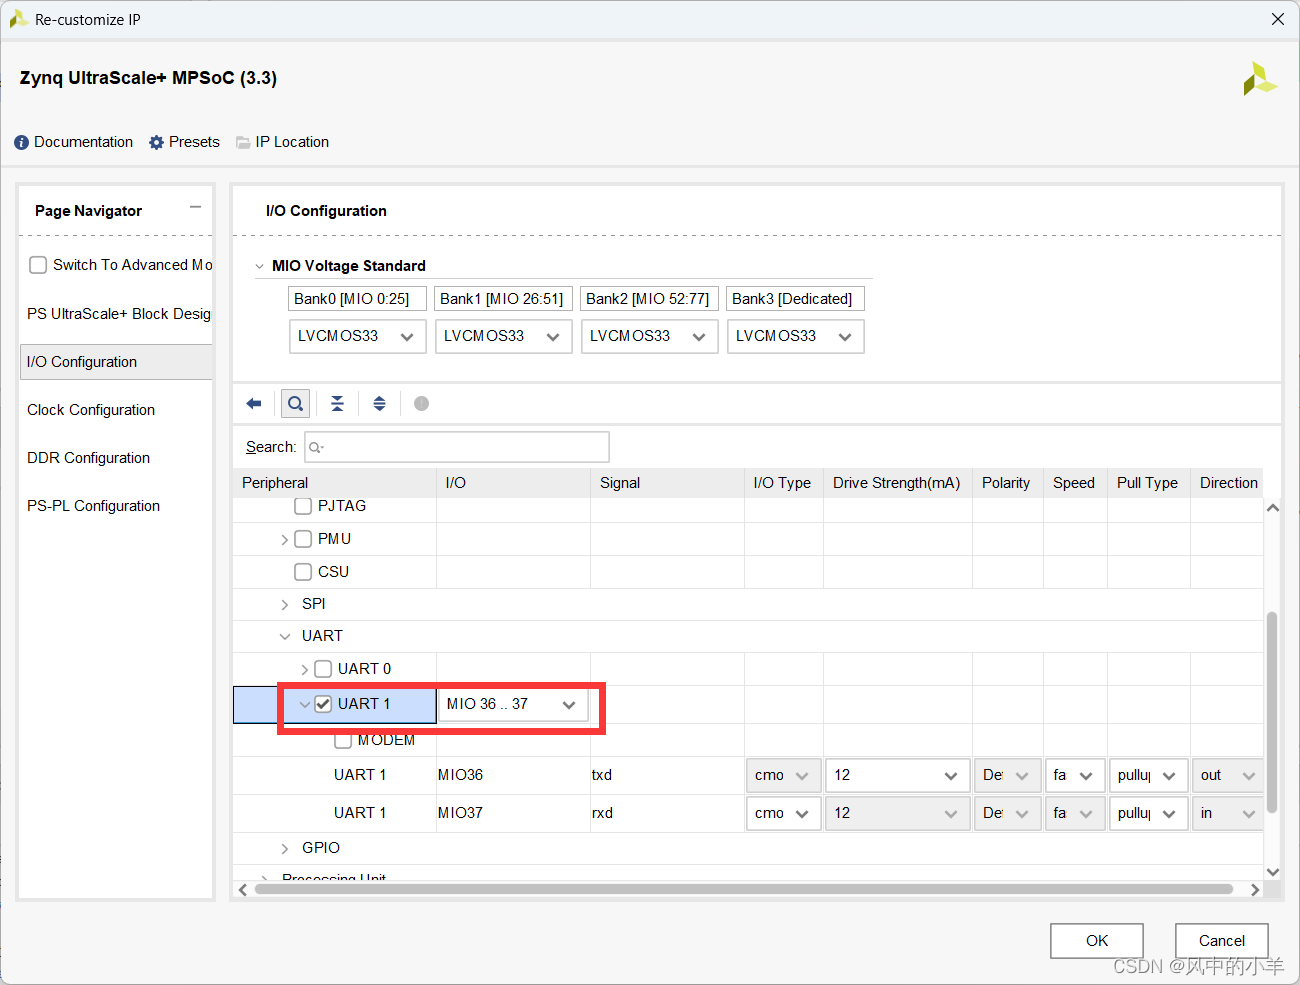Open MIO36 direction 'out' dropdown
Viewport: 1300px width, 985px height.
pos(1227,775)
